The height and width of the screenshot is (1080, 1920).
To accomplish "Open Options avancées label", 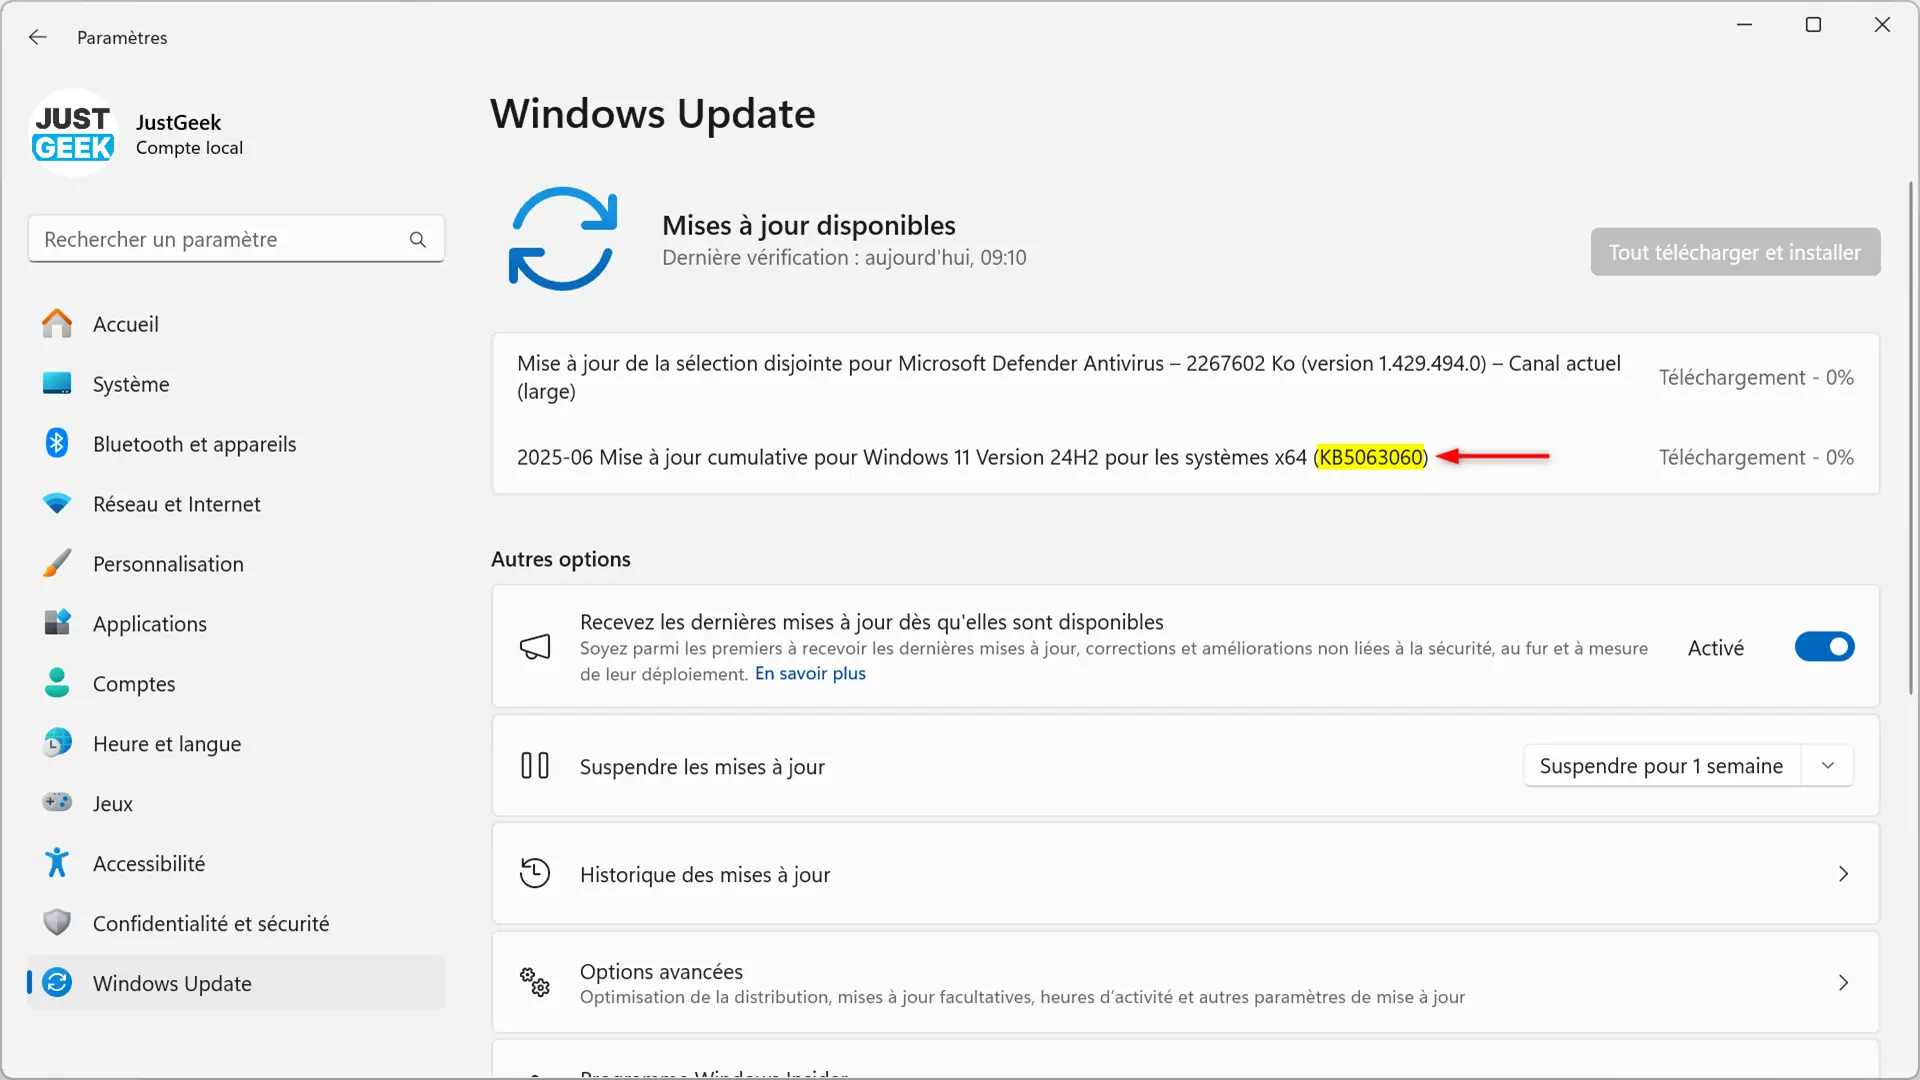I will pyautogui.click(x=661, y=971).
